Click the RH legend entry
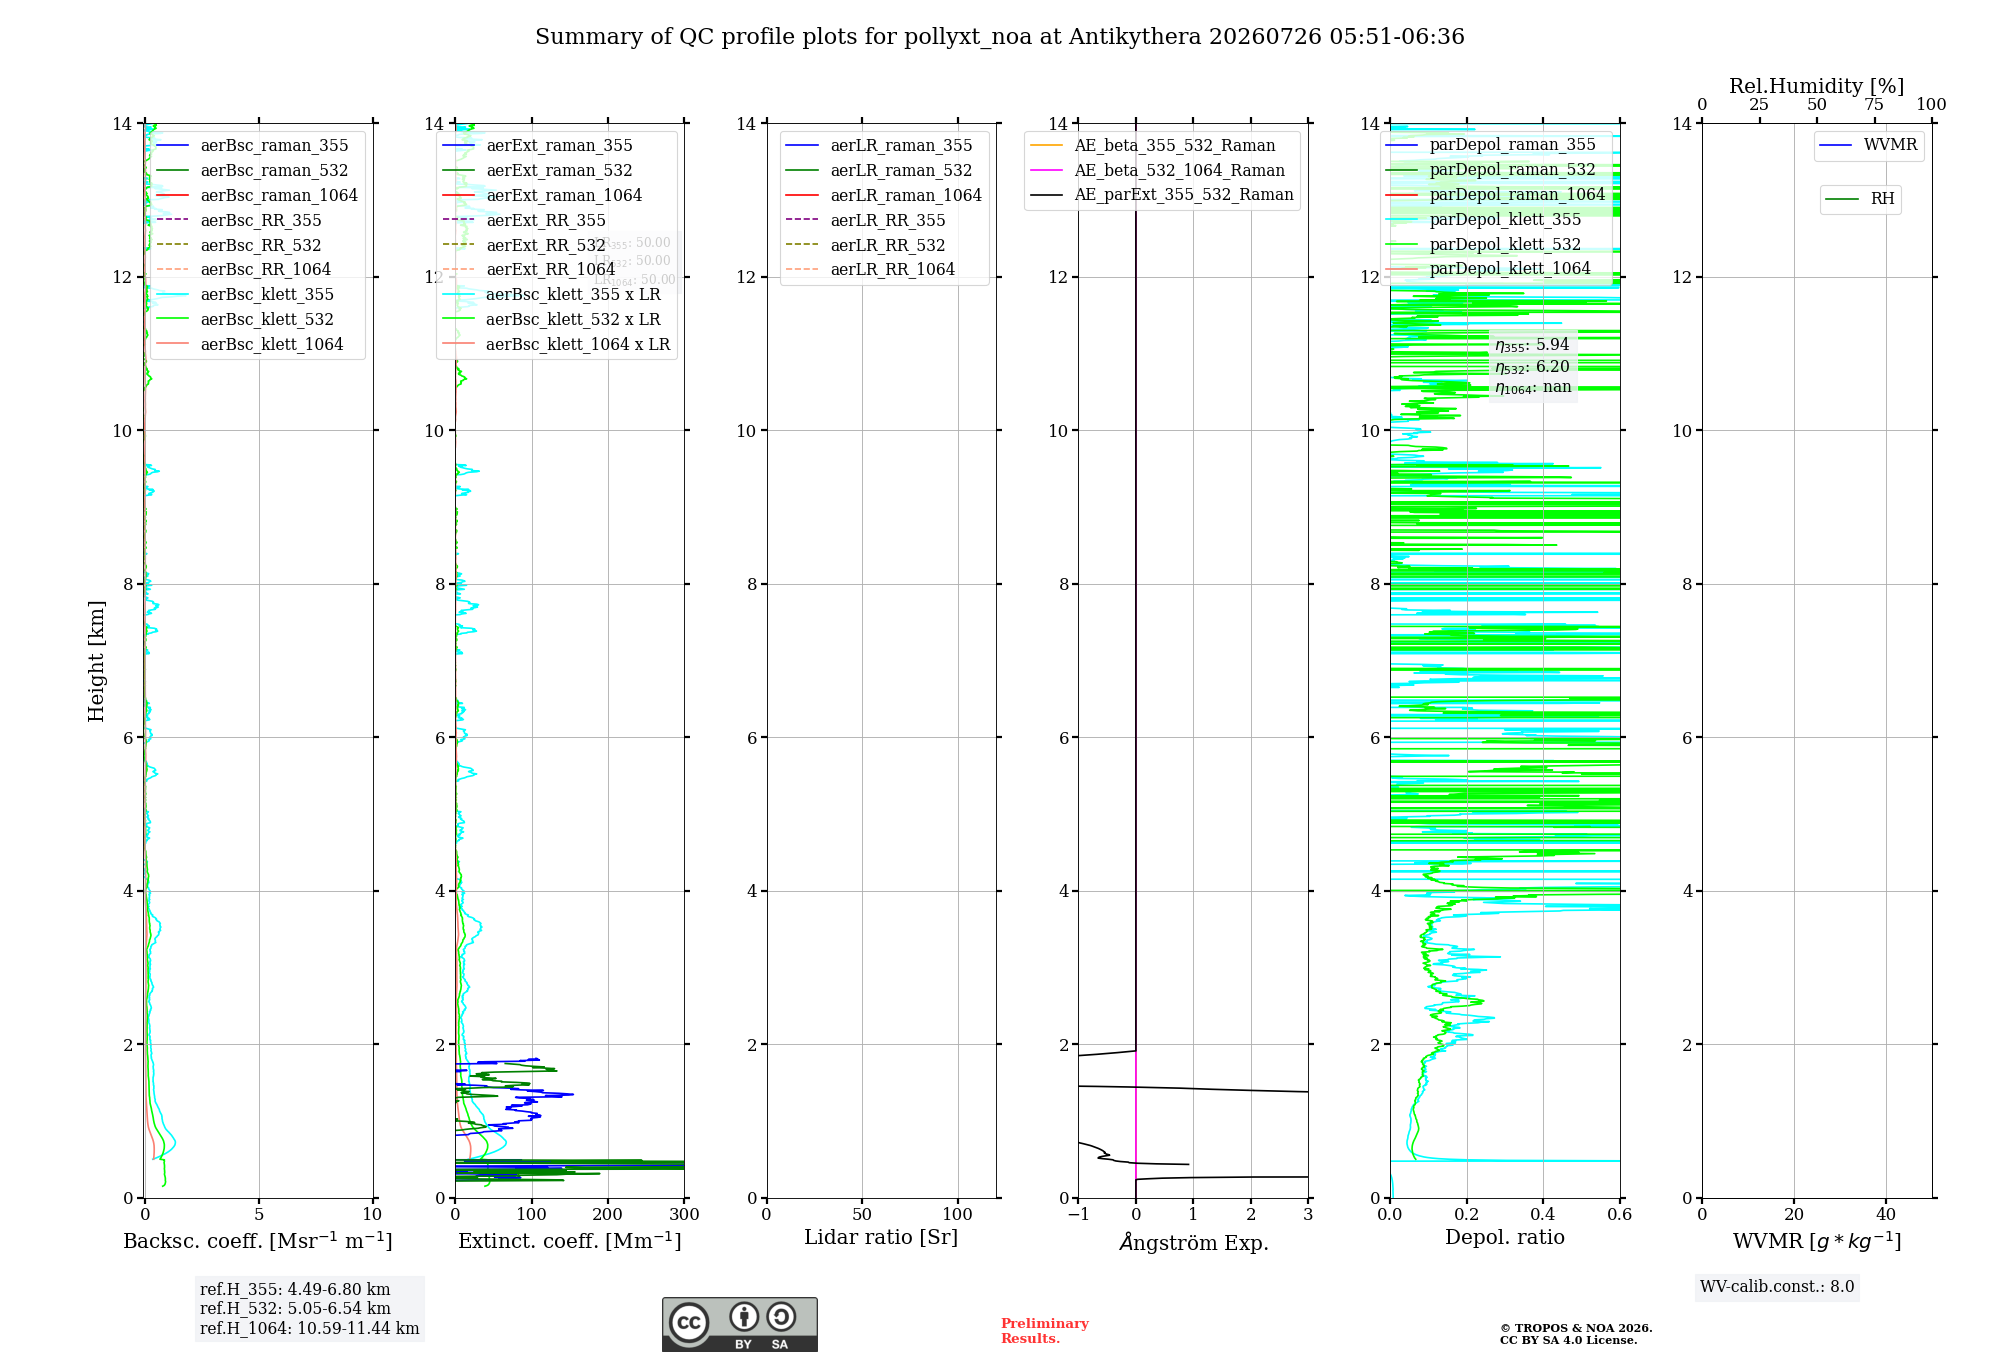 [1860, 199]
